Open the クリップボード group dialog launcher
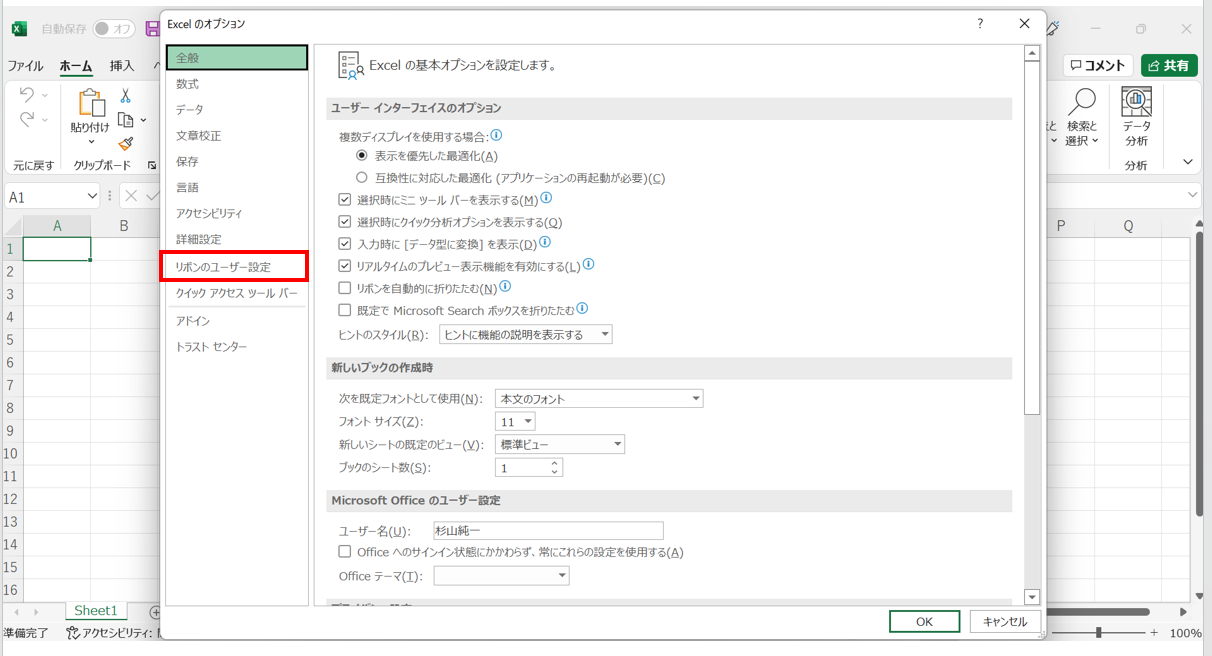This screenshot has height=656, width=1212. 152,165
